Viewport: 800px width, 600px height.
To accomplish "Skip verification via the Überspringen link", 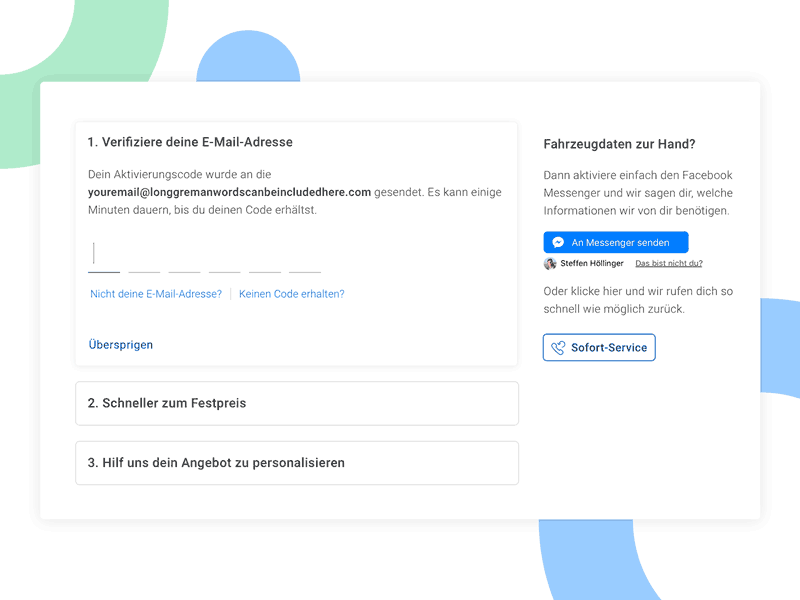I will 120,344.
